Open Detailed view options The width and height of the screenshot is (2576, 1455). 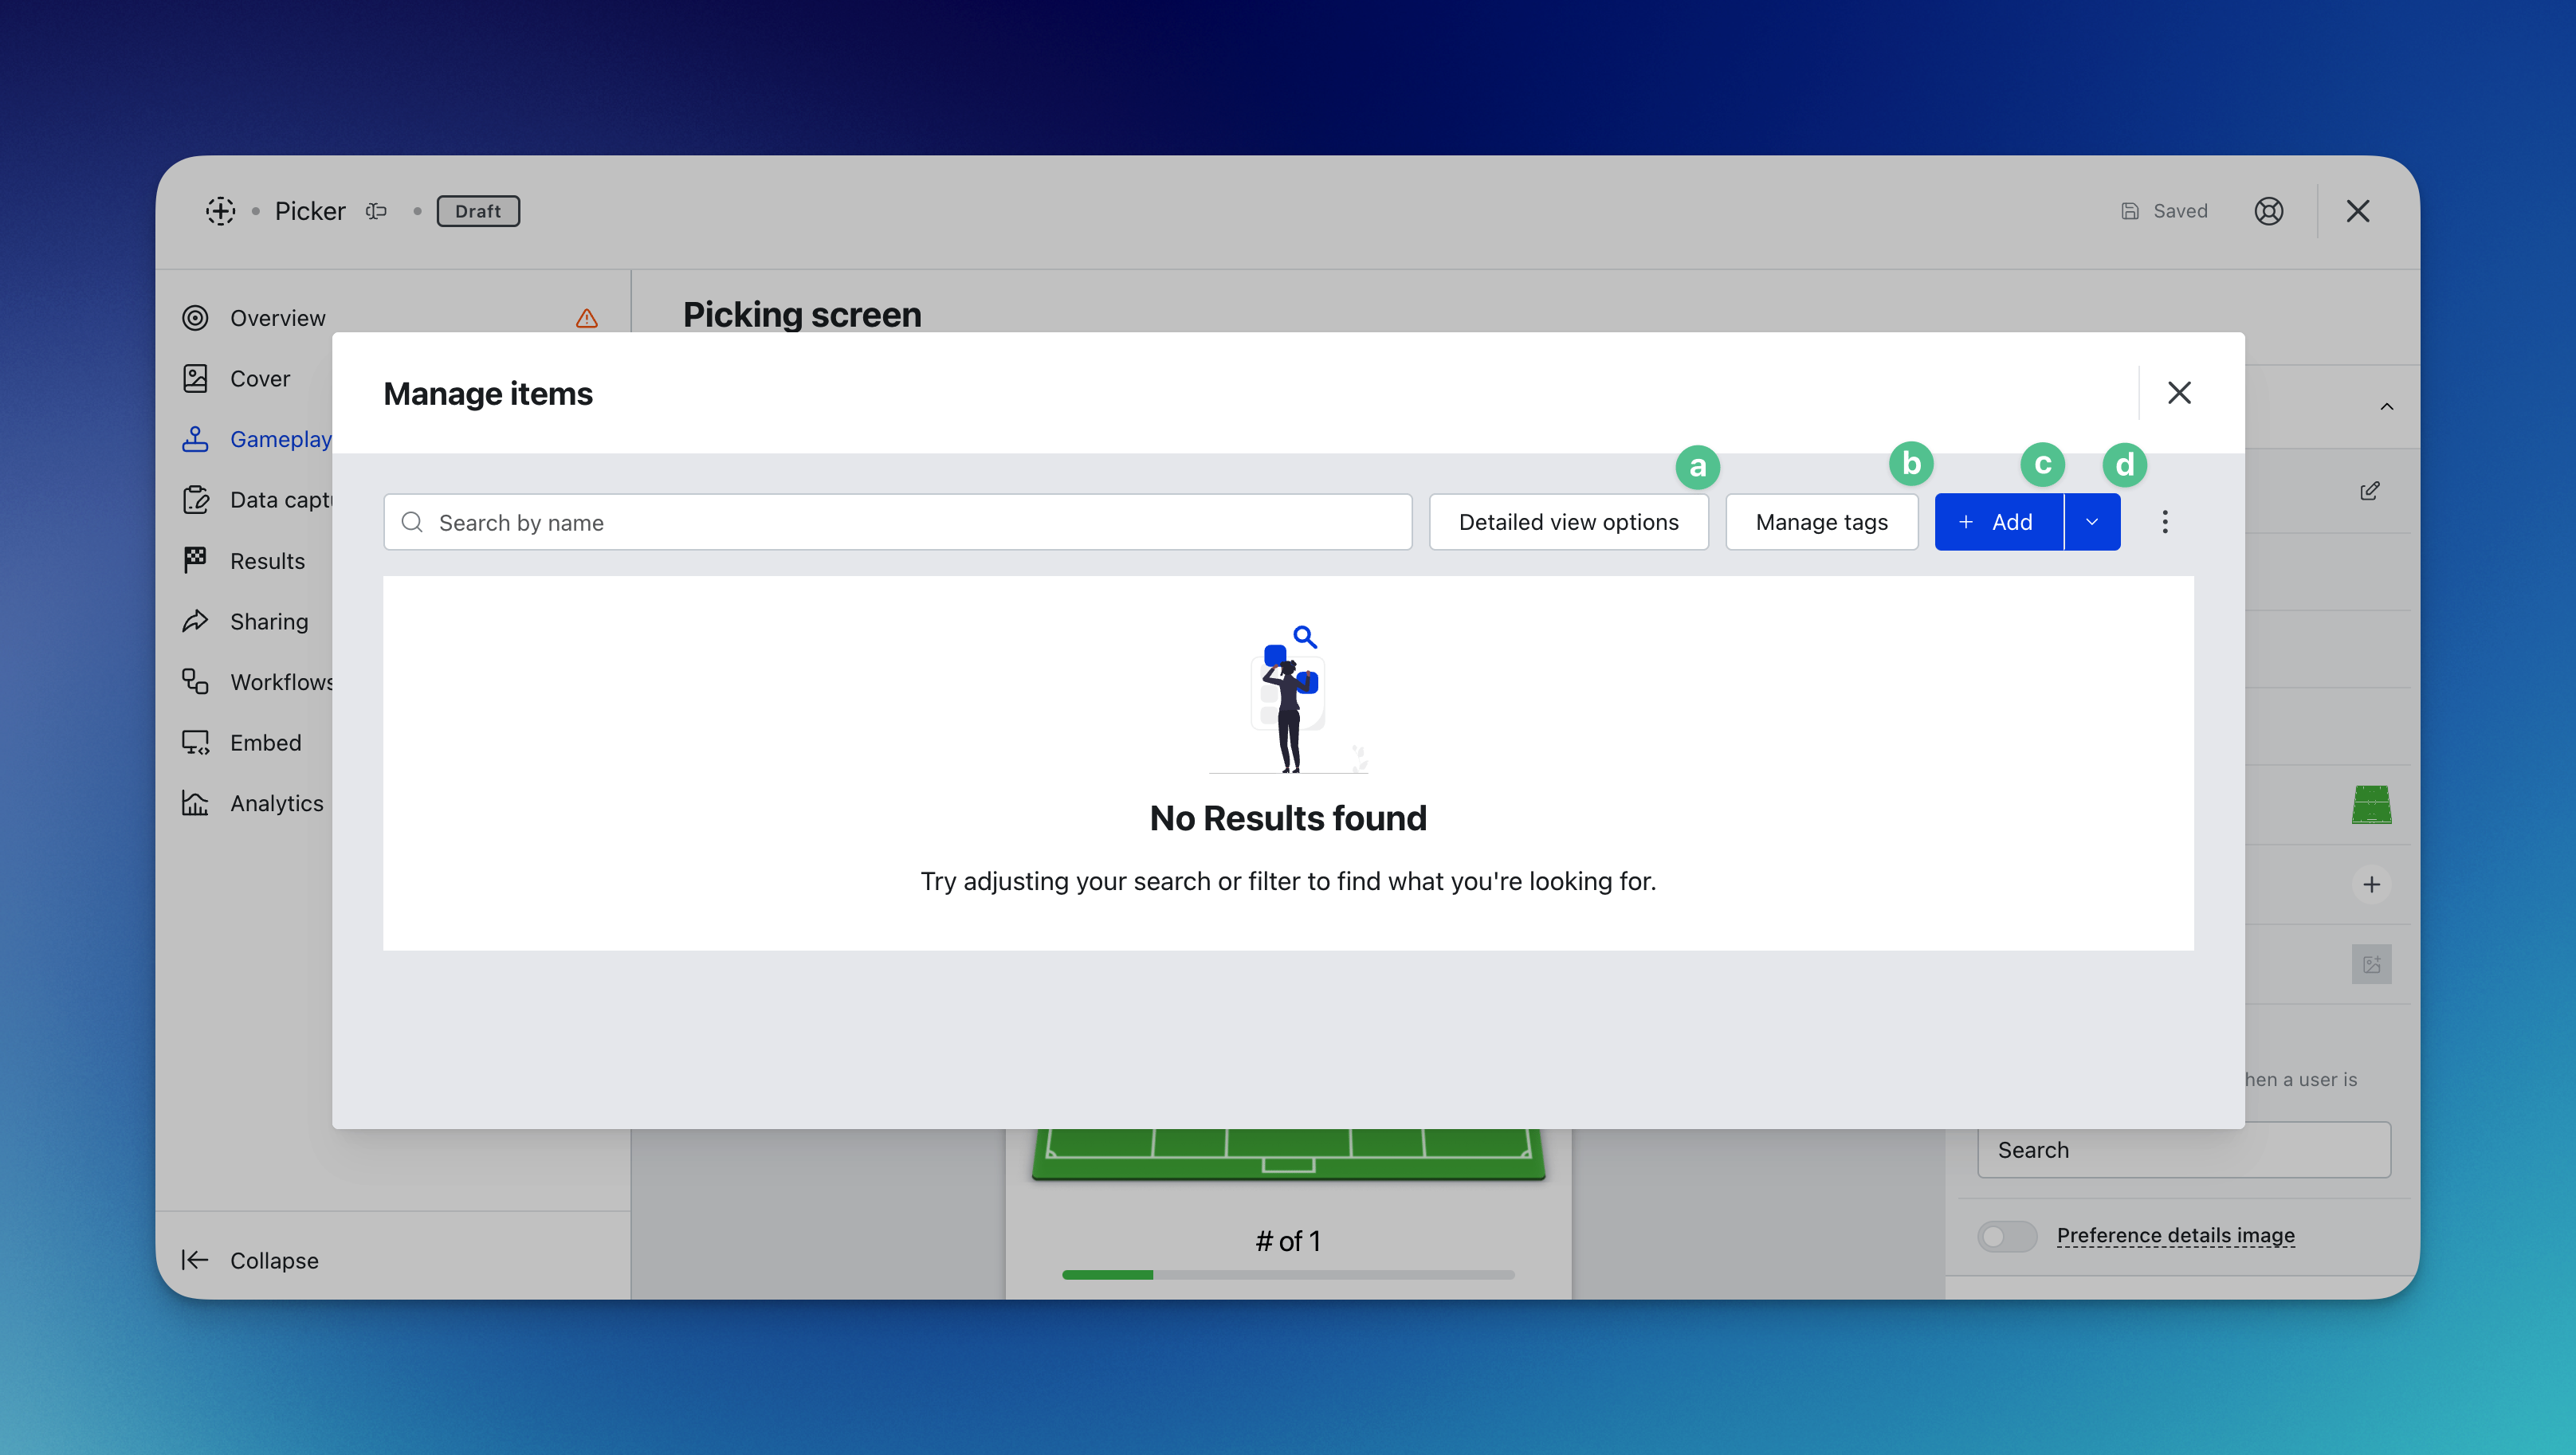point(1568,522)
